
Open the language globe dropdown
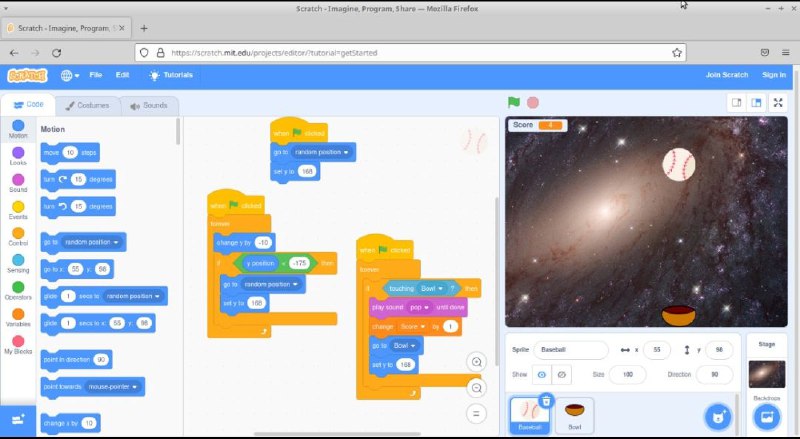click(70, 75)
